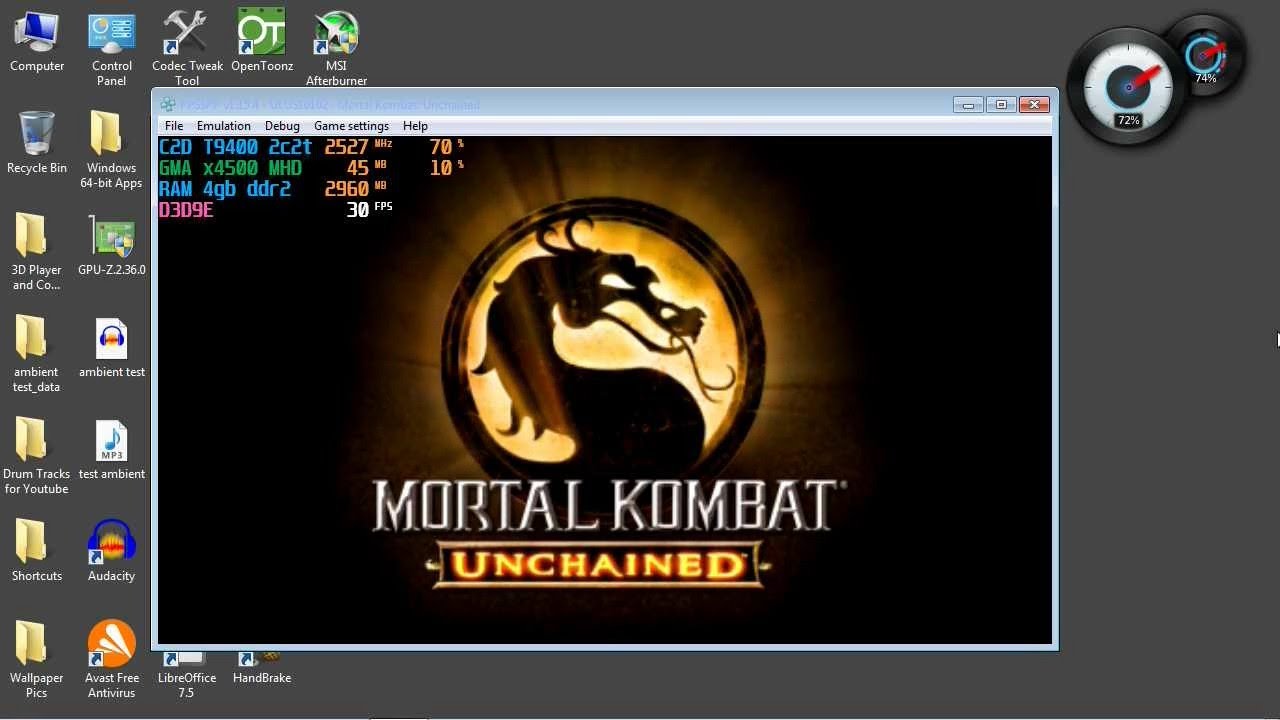Screen dimensions: 1280x720
Task: Launch MSI Afterburner shortcut
Action: pos(336,49)
